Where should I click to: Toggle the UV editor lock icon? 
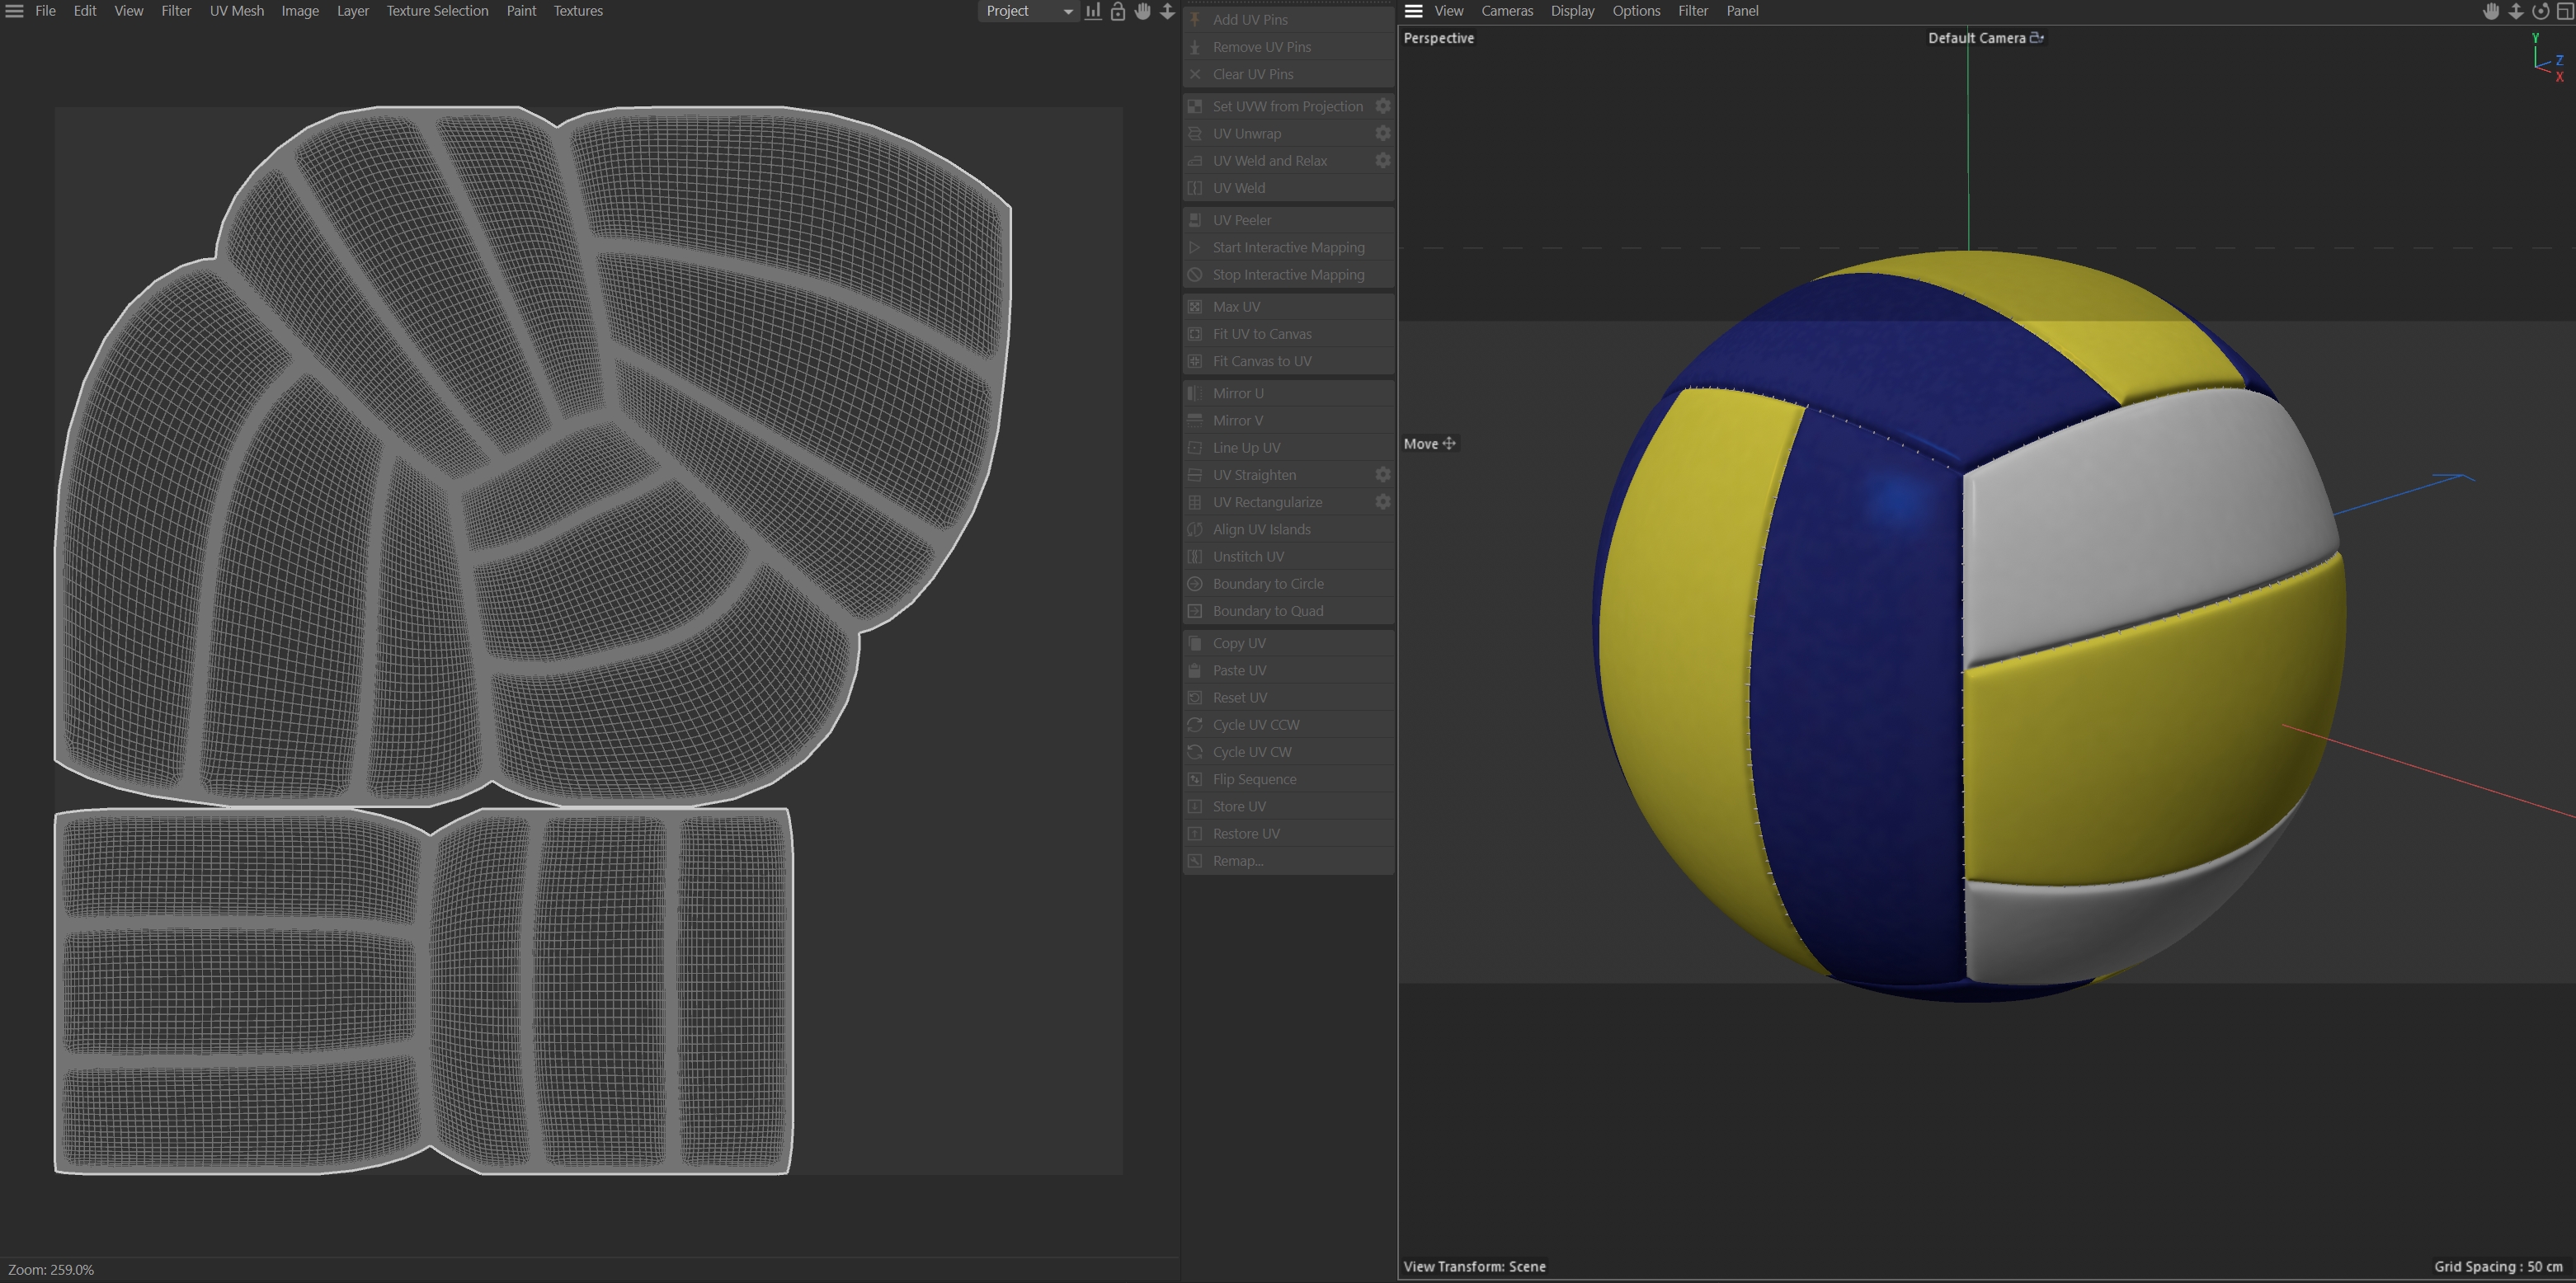tap(1118, 11)
